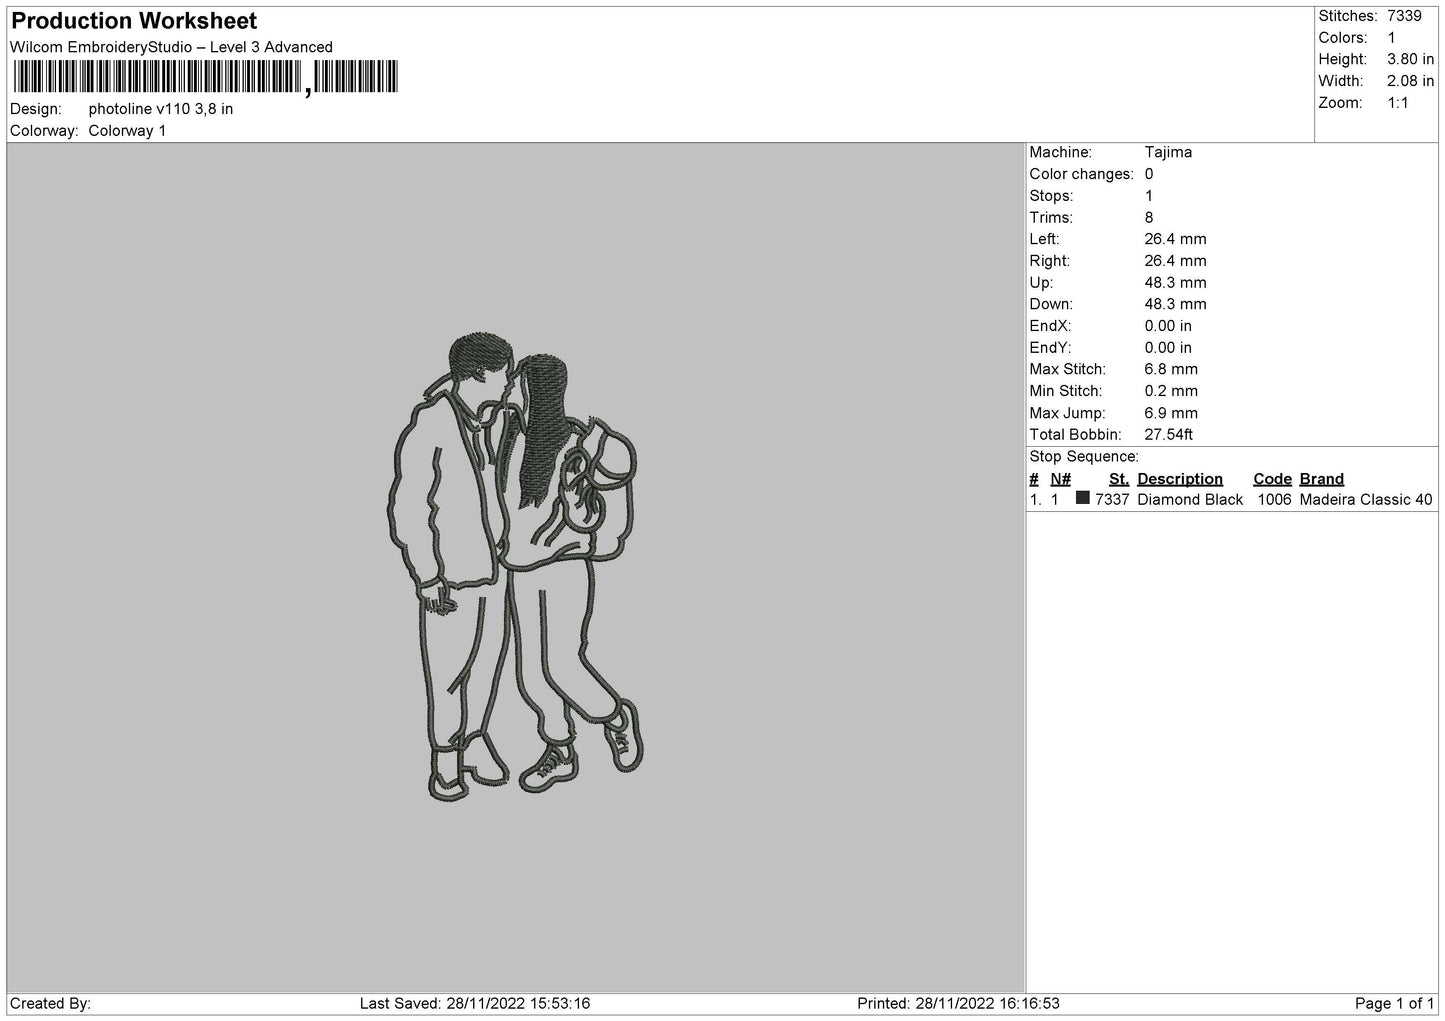
Task: Click thread code 1006
Action: pos(1274,500)
